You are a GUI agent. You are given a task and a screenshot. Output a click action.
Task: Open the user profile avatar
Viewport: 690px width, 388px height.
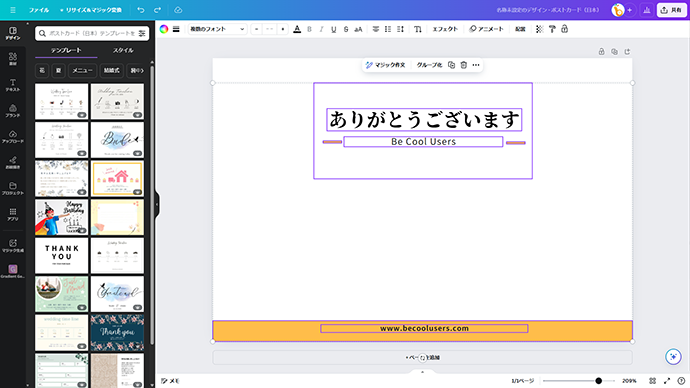618,10
